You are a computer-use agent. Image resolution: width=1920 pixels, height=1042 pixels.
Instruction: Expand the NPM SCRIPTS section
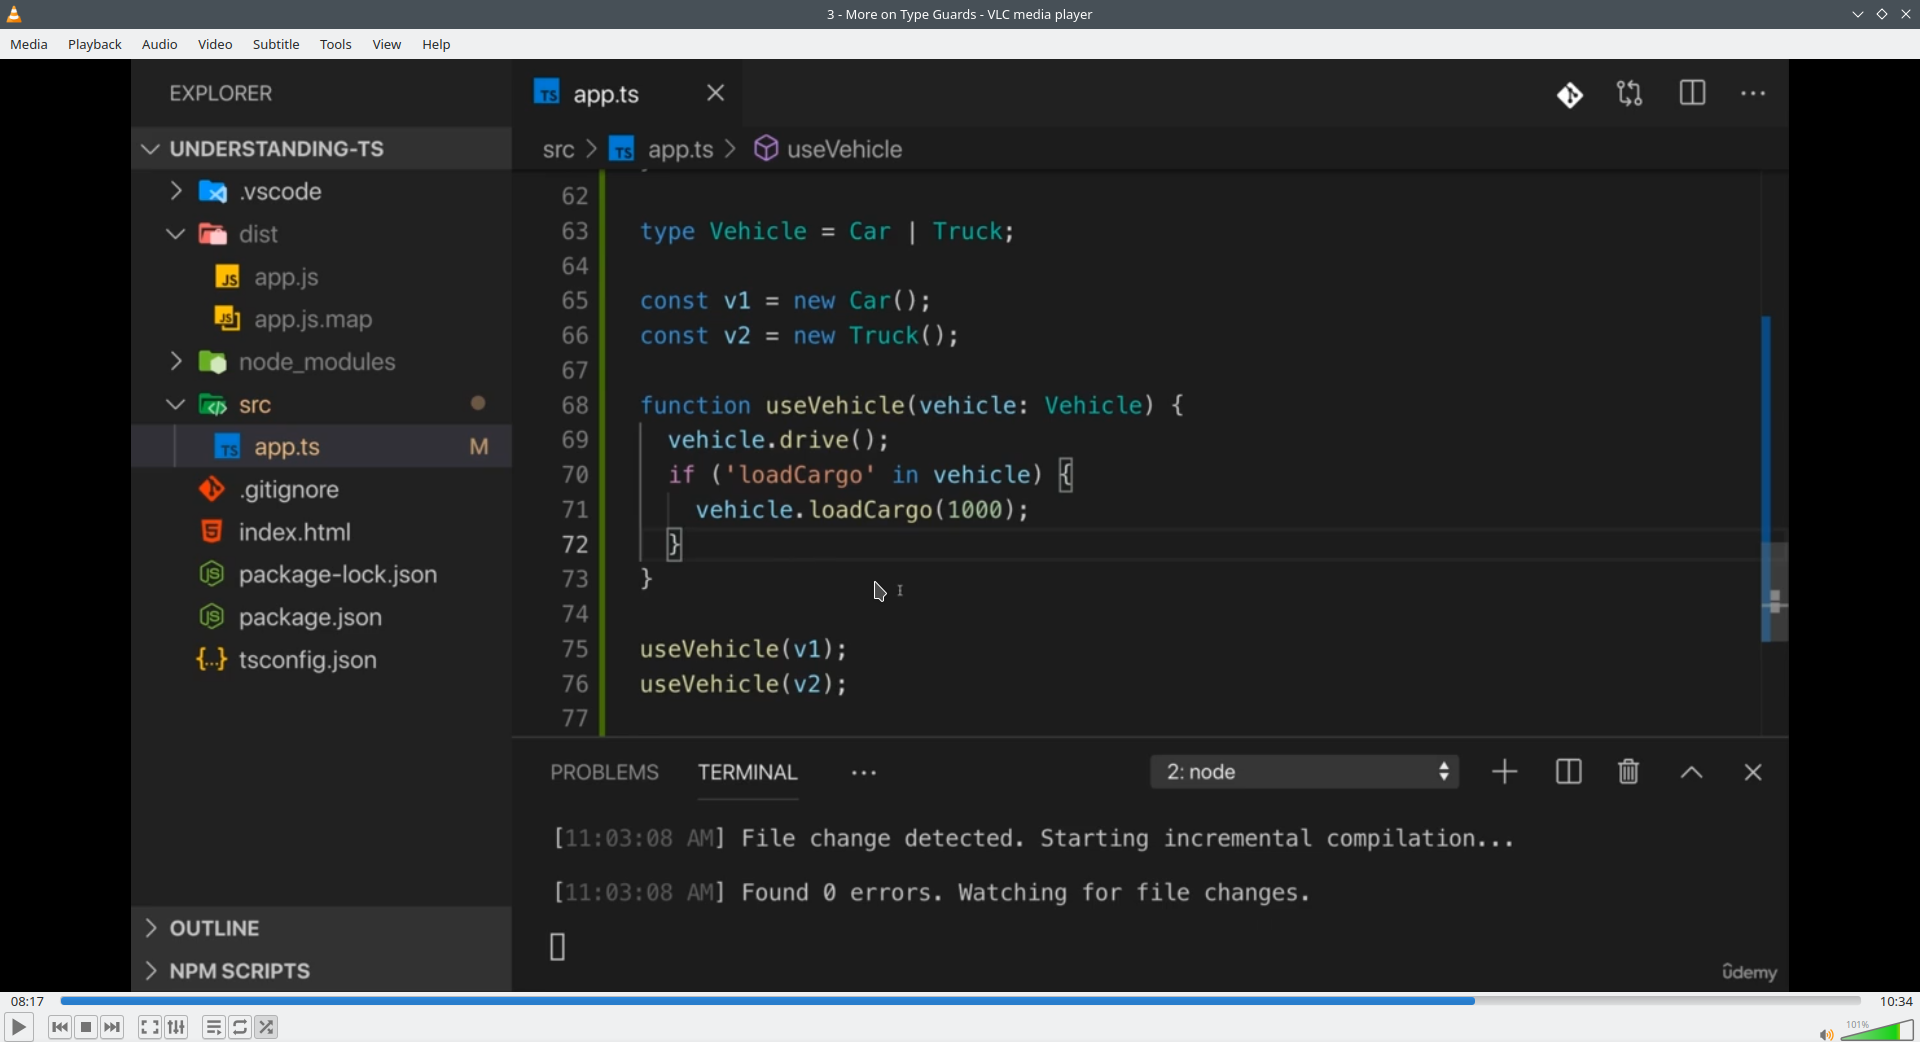[x=322, y=971]
